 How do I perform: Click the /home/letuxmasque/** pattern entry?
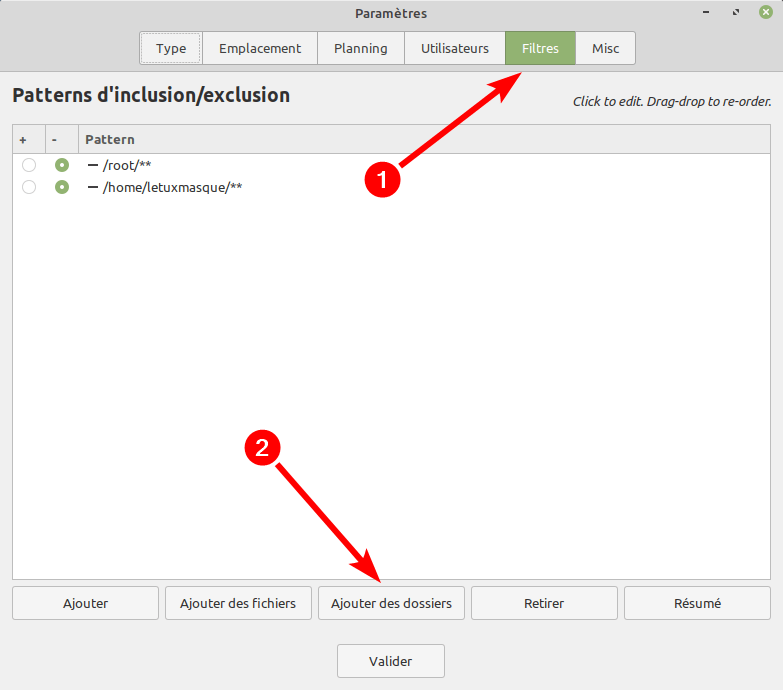172,187
